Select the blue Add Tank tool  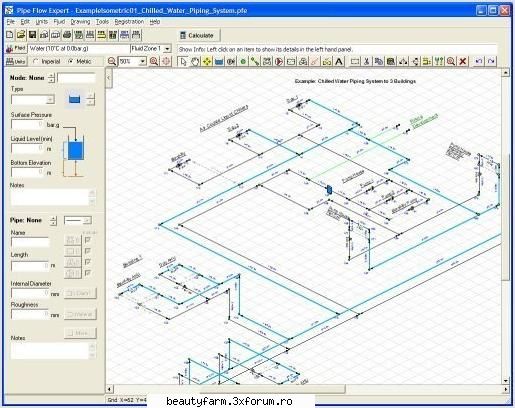[219, 61]
